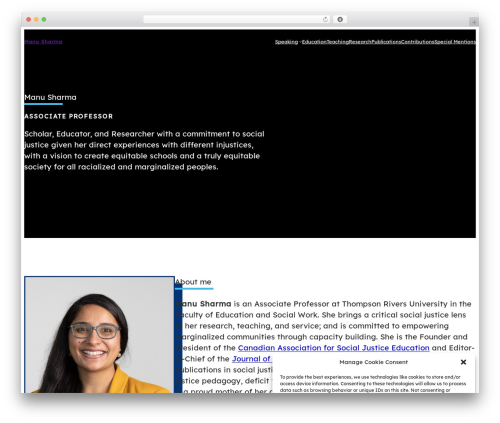Open the Publications menu item

click(386, 42)
